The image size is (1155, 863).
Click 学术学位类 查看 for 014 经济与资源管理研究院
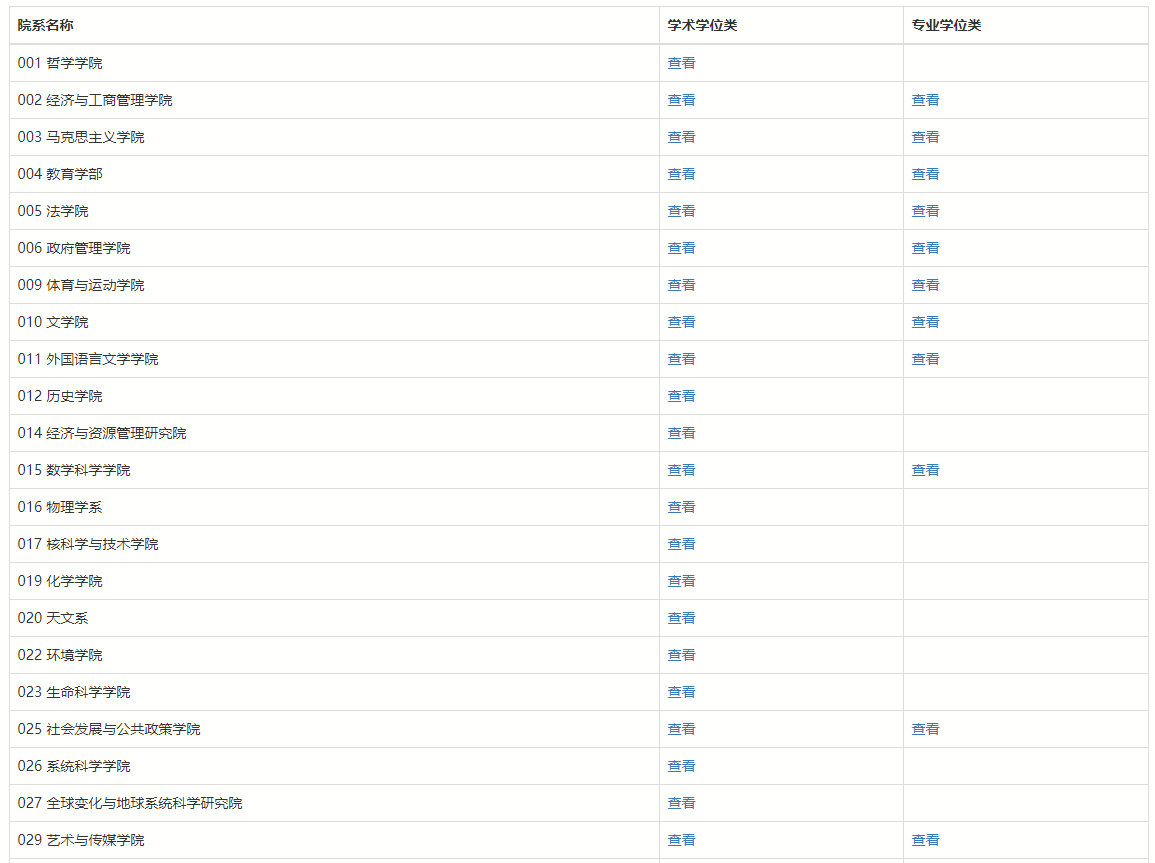pos(681,433)
